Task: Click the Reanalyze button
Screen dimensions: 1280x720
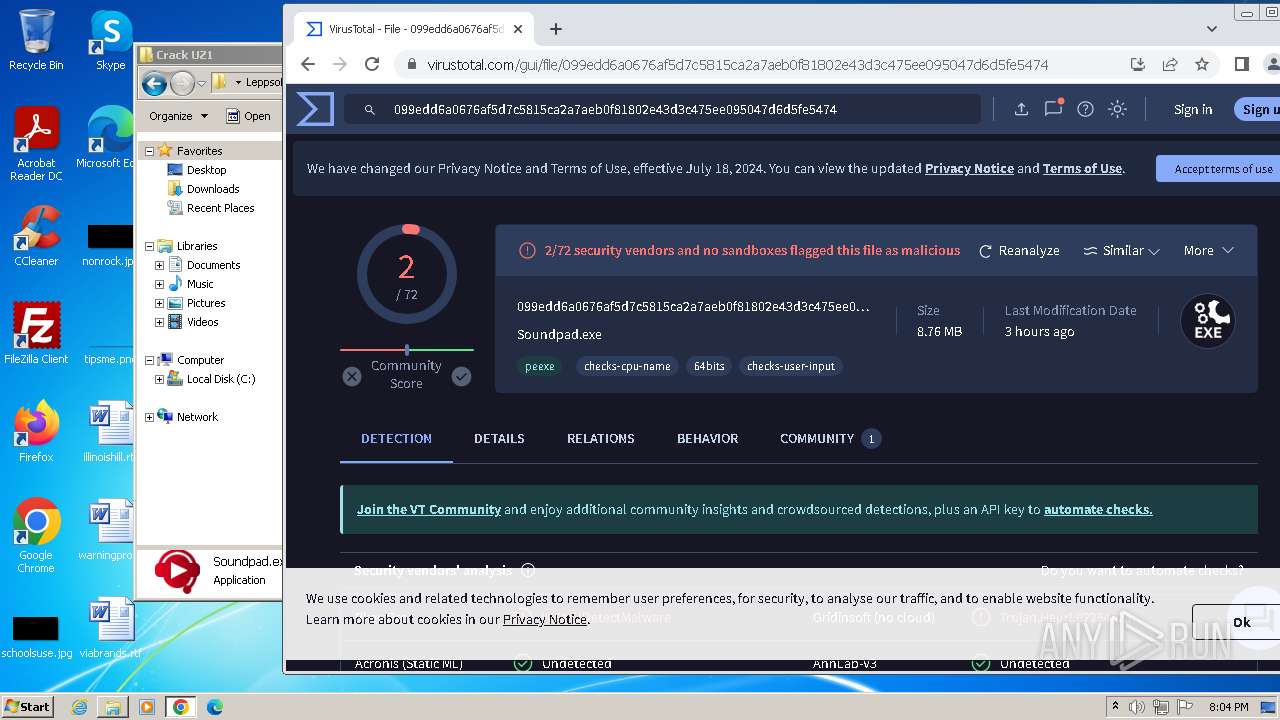Action: click(1018, 251)
